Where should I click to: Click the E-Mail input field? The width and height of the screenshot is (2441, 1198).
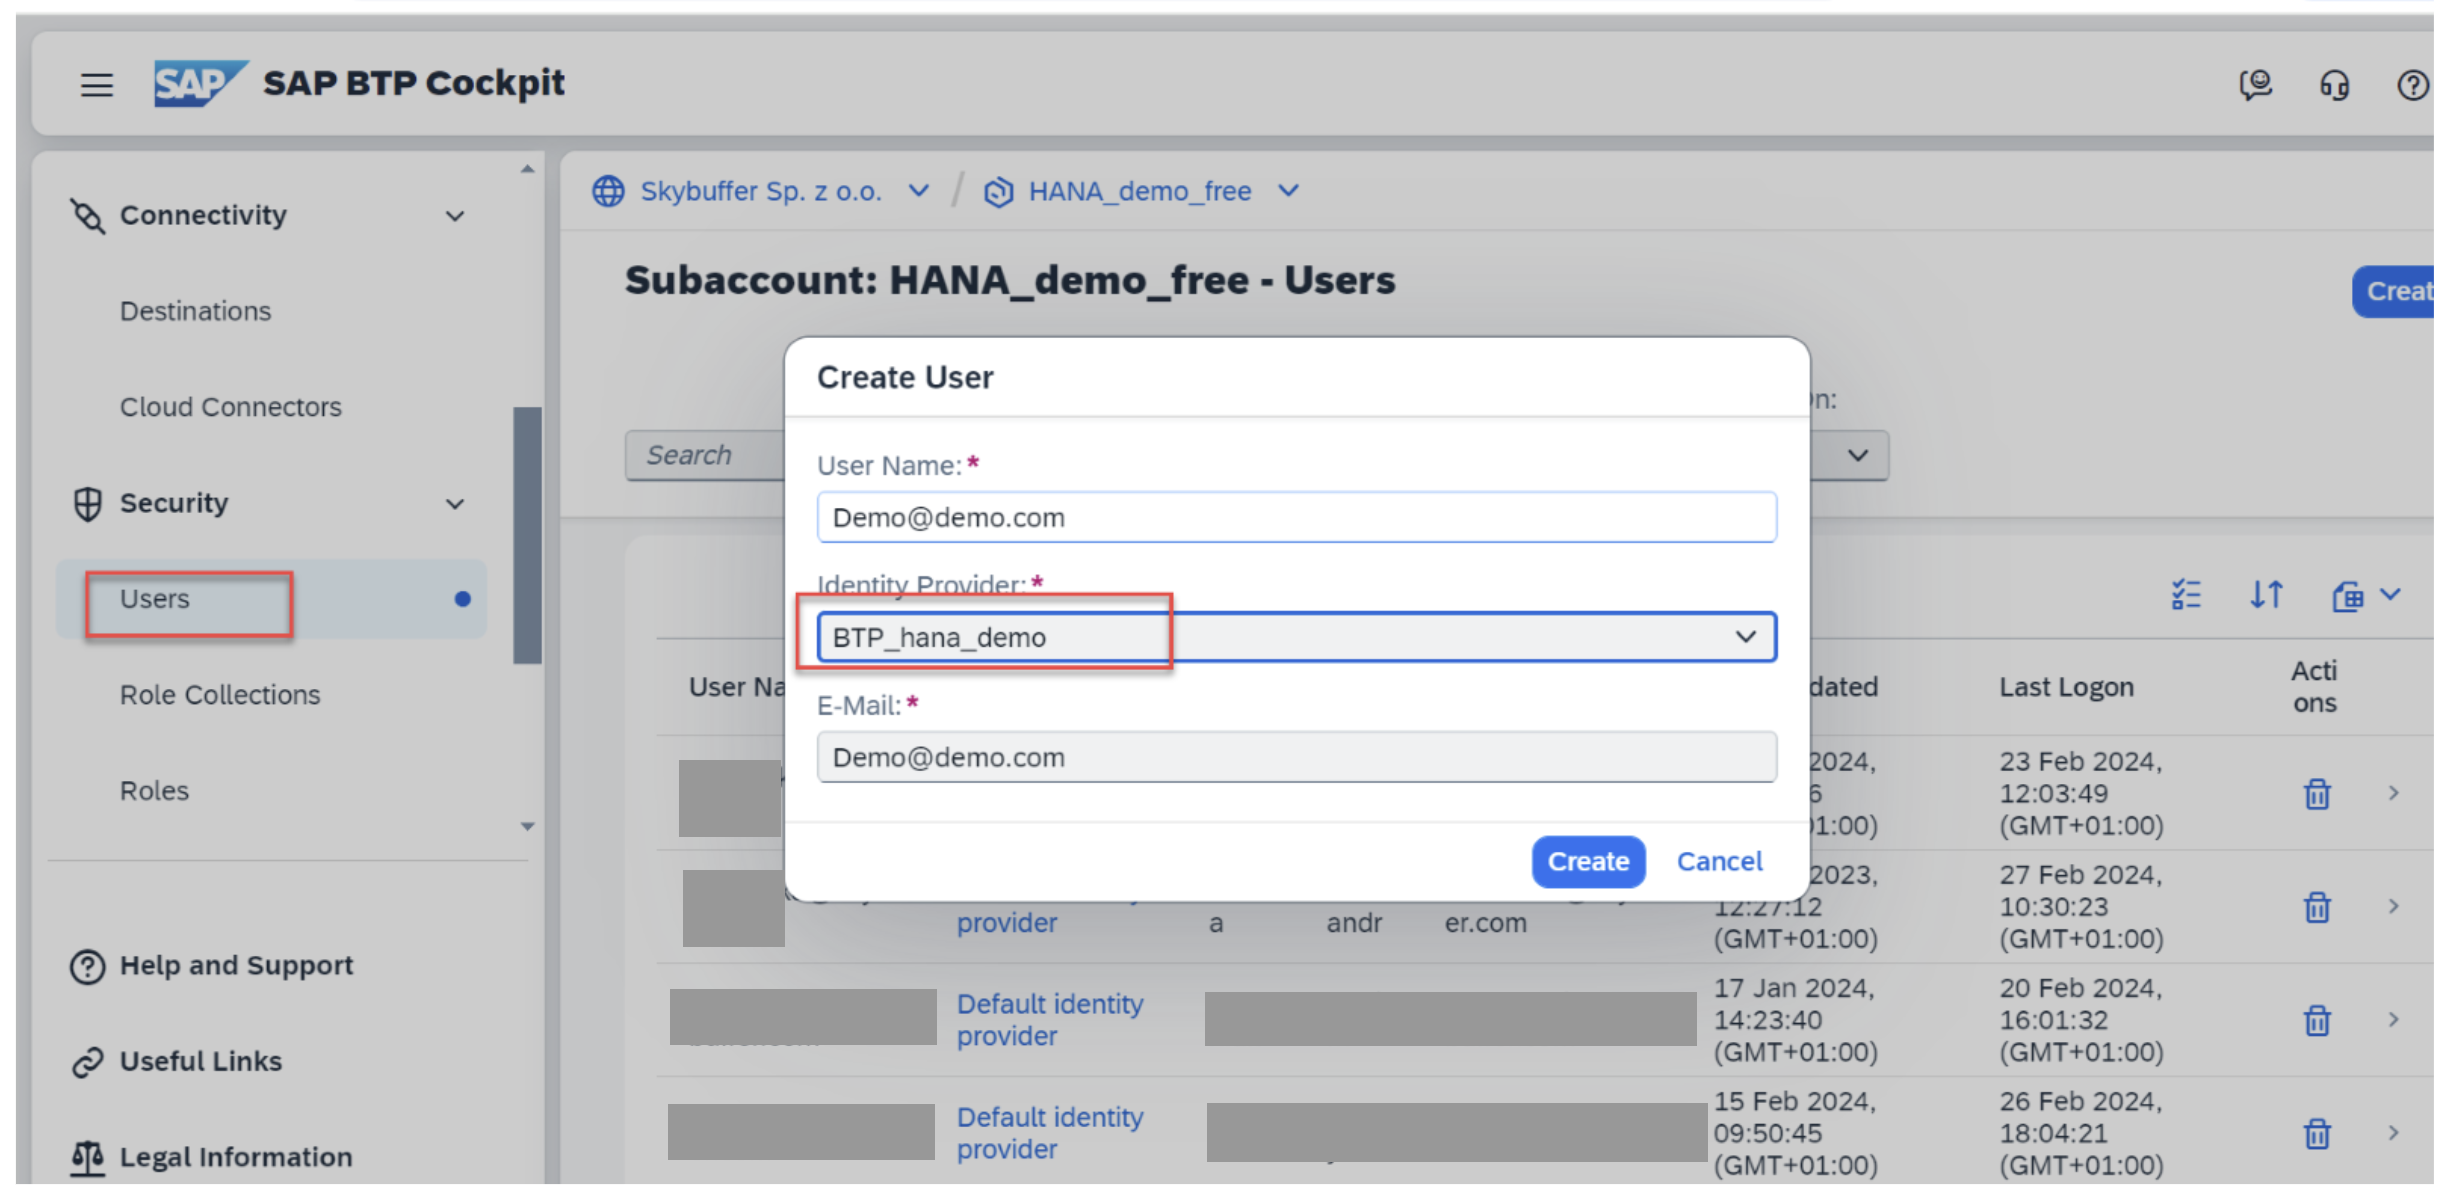(1296, 757)
